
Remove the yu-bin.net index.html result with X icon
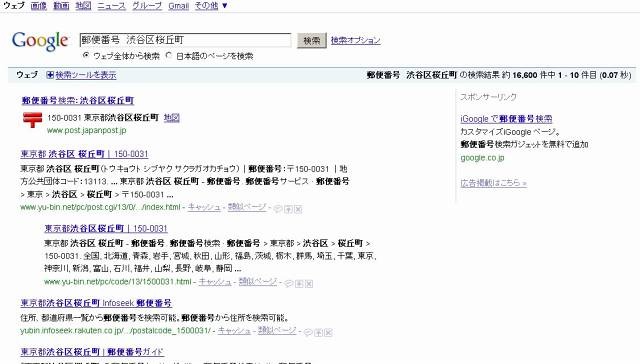[x=298, y=209]
